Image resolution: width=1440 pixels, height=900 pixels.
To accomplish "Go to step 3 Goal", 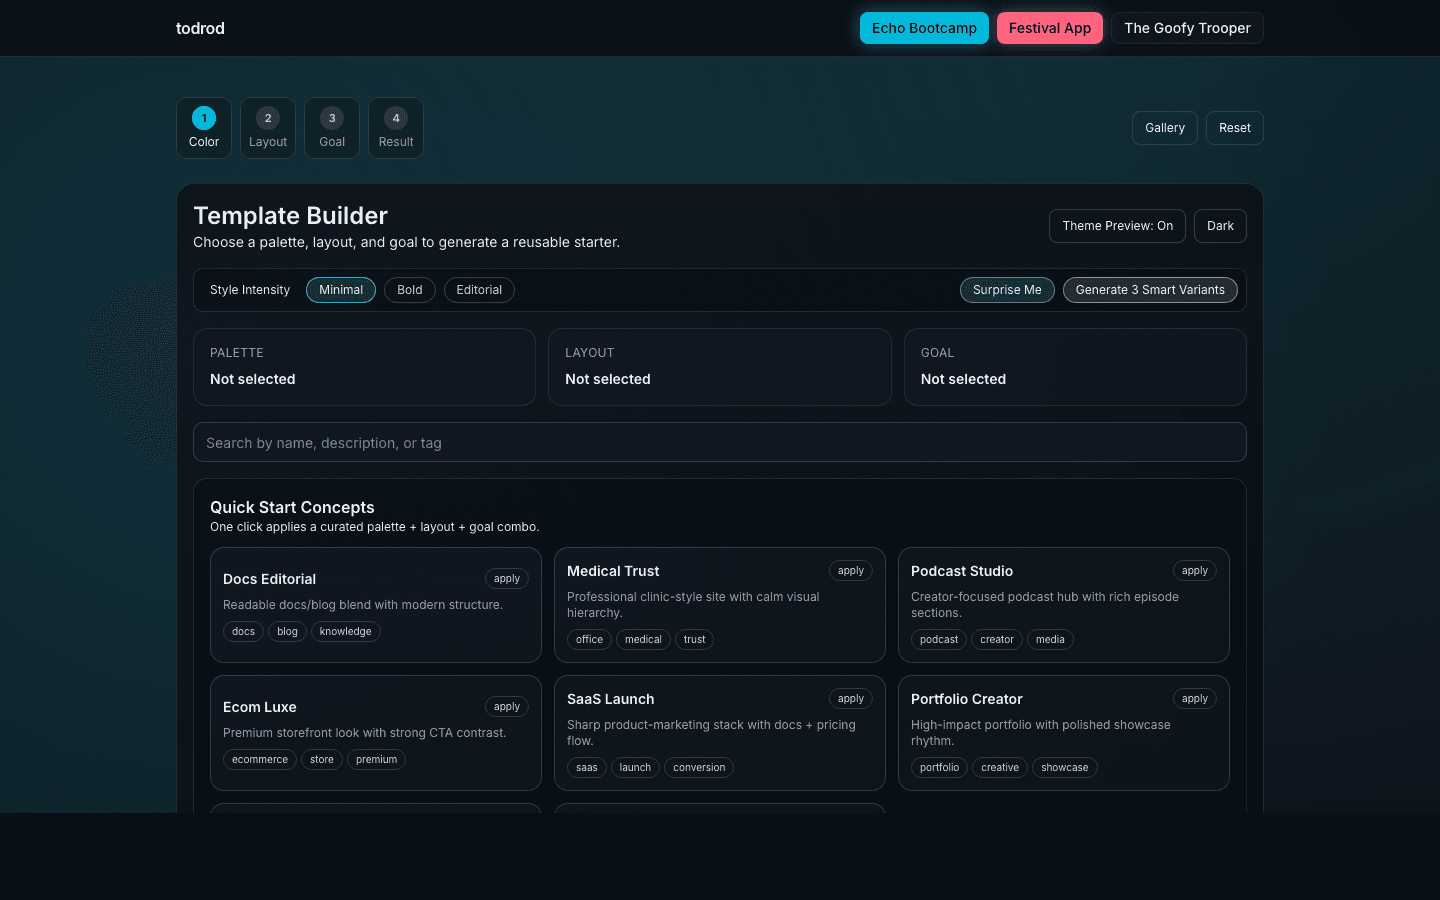I will (332, 128).
